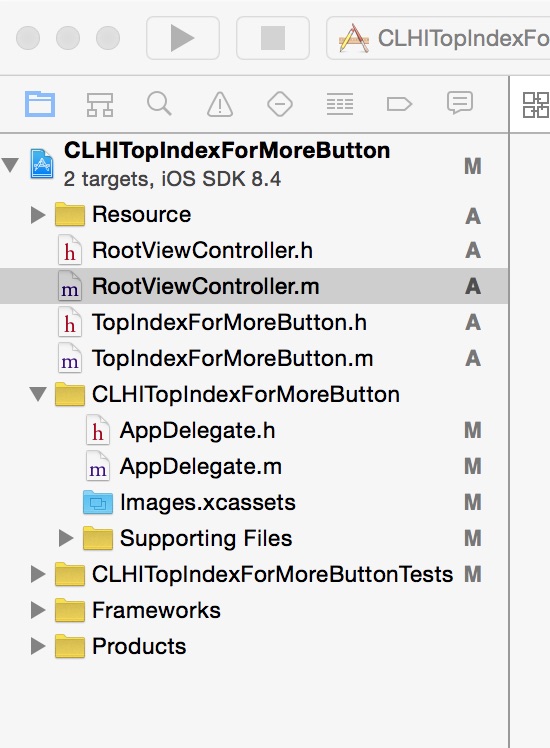Expand the Products folder

click(38, 646)
